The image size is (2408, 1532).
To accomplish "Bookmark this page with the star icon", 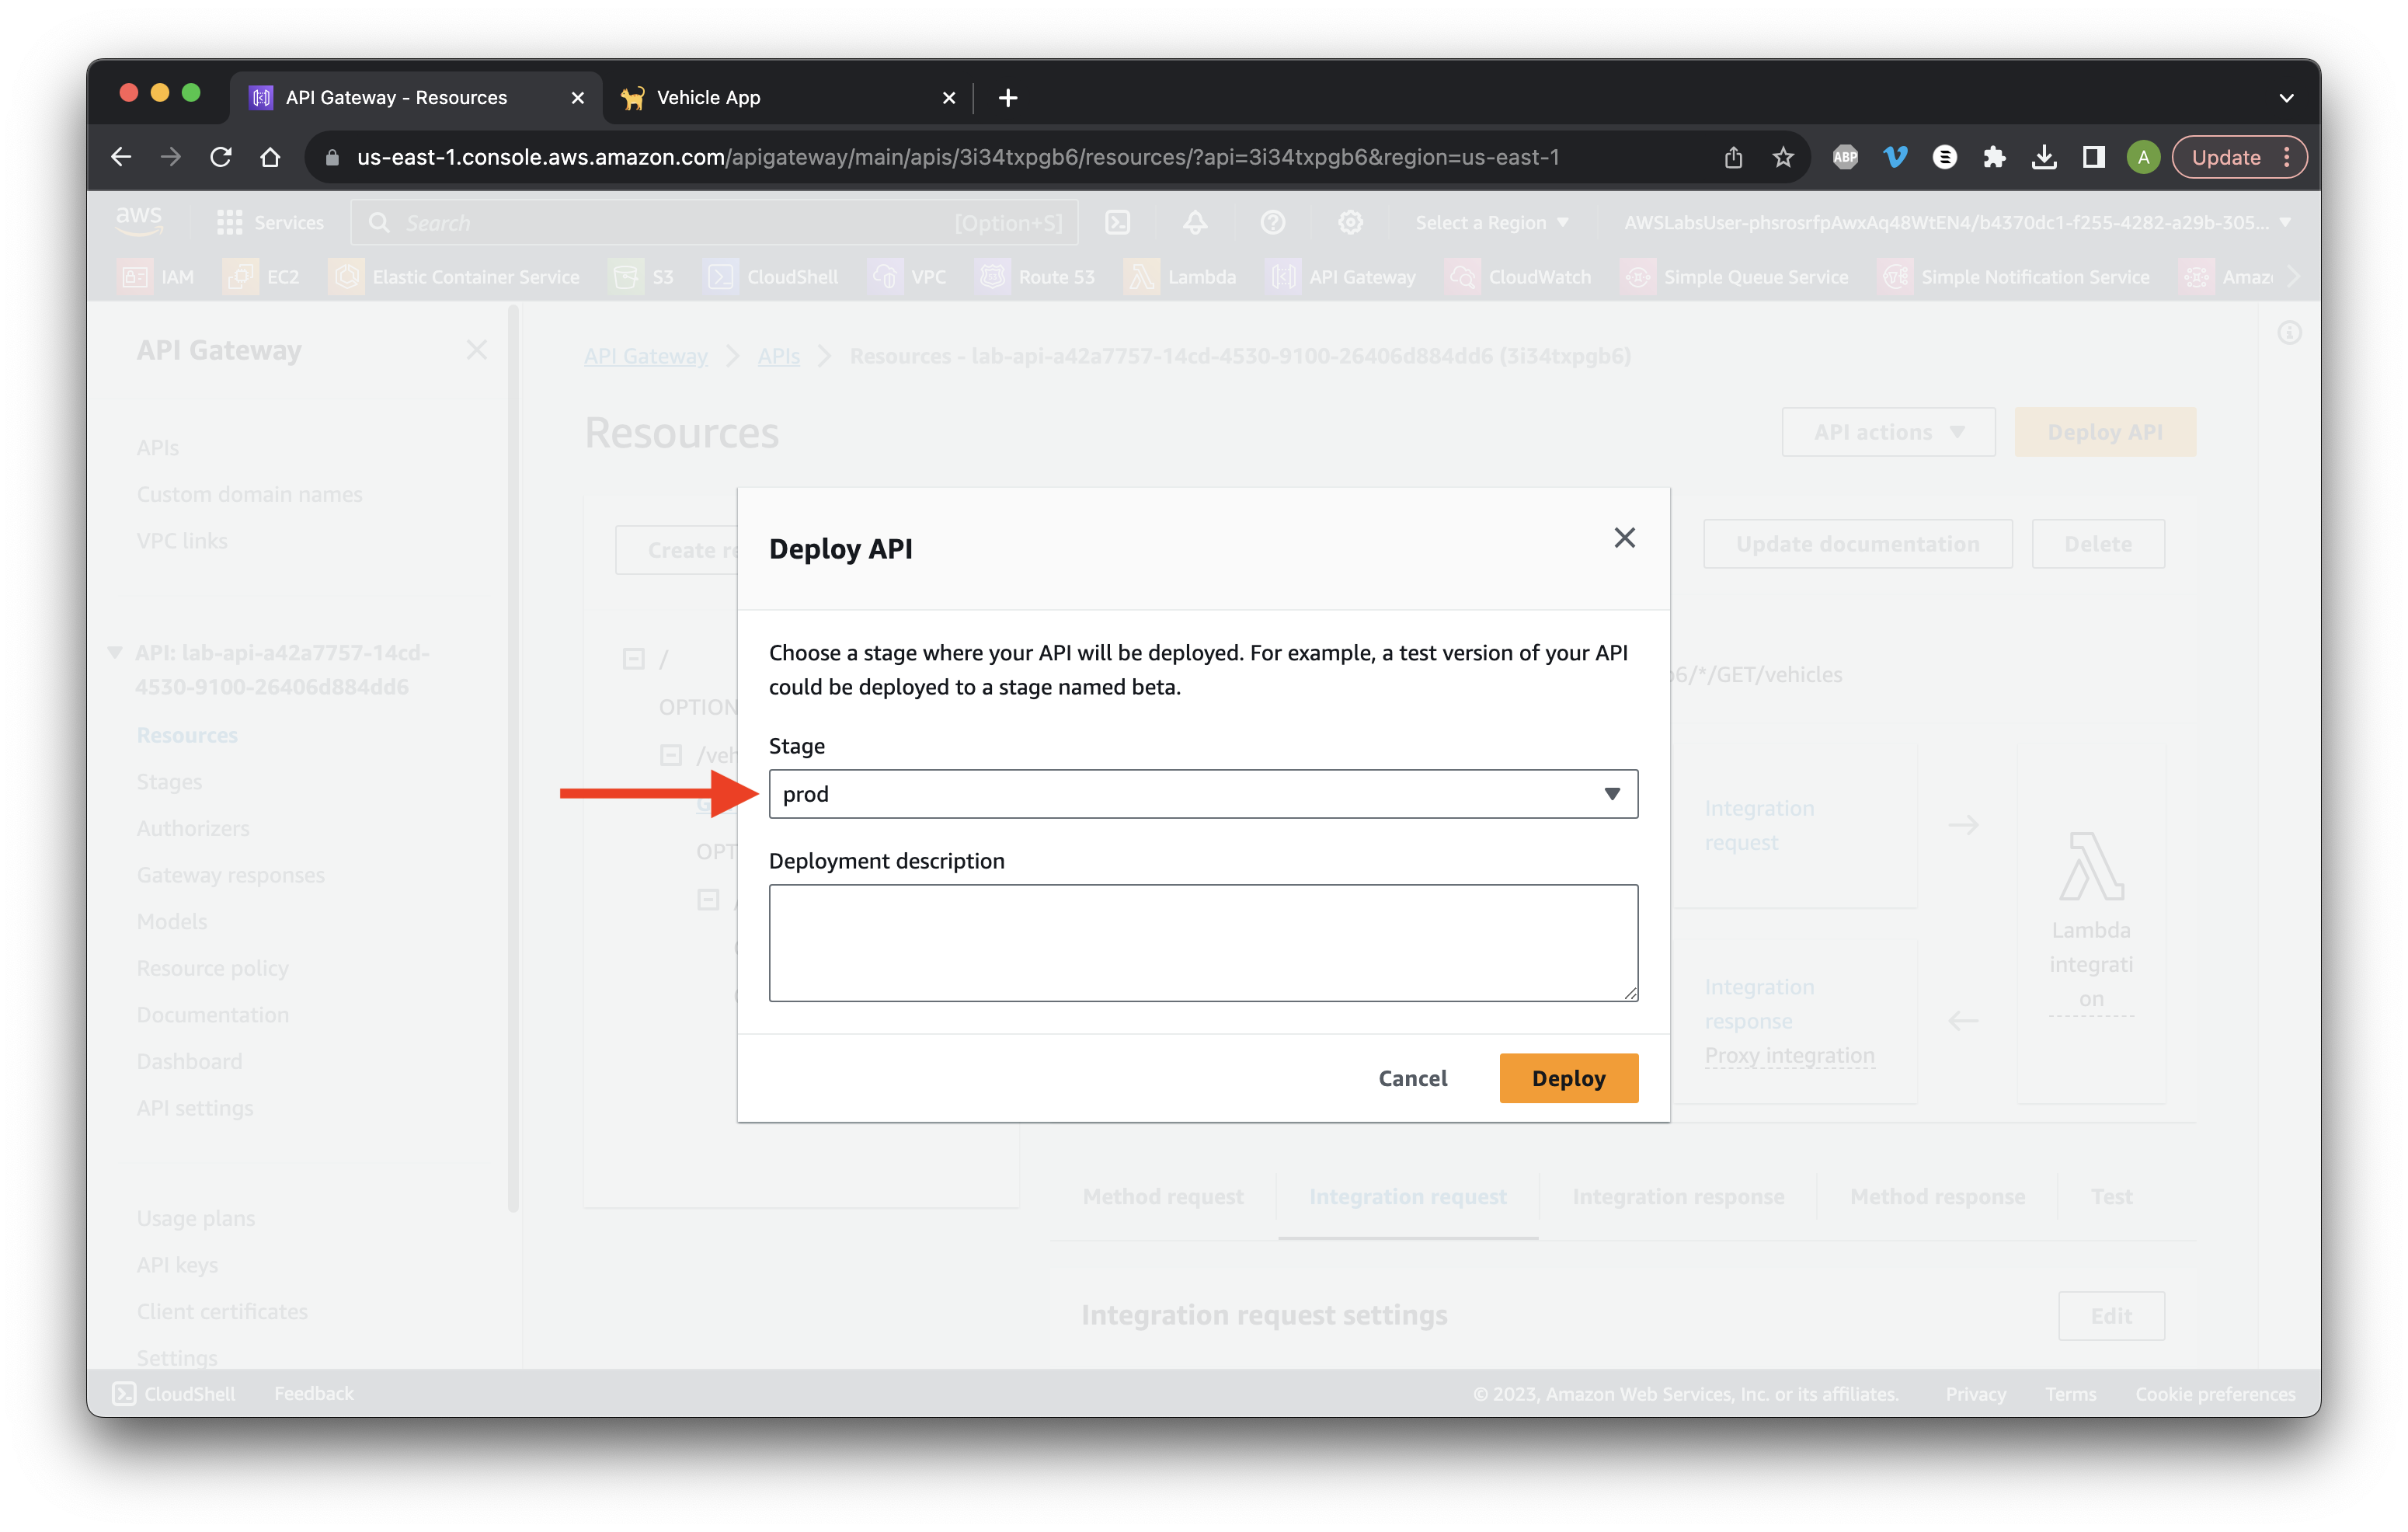I will (x=1783, y=157).
